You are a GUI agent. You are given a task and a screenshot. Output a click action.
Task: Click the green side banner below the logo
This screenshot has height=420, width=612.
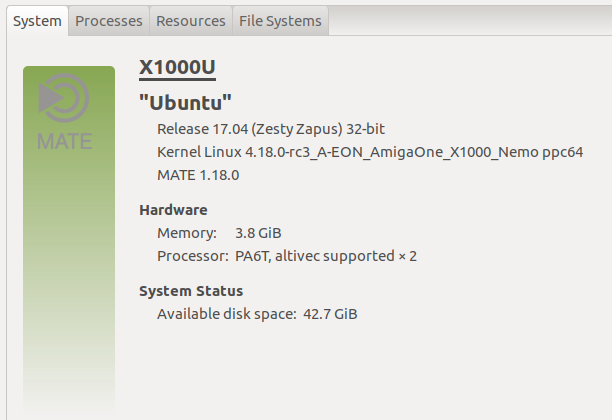tap(68, 280)
